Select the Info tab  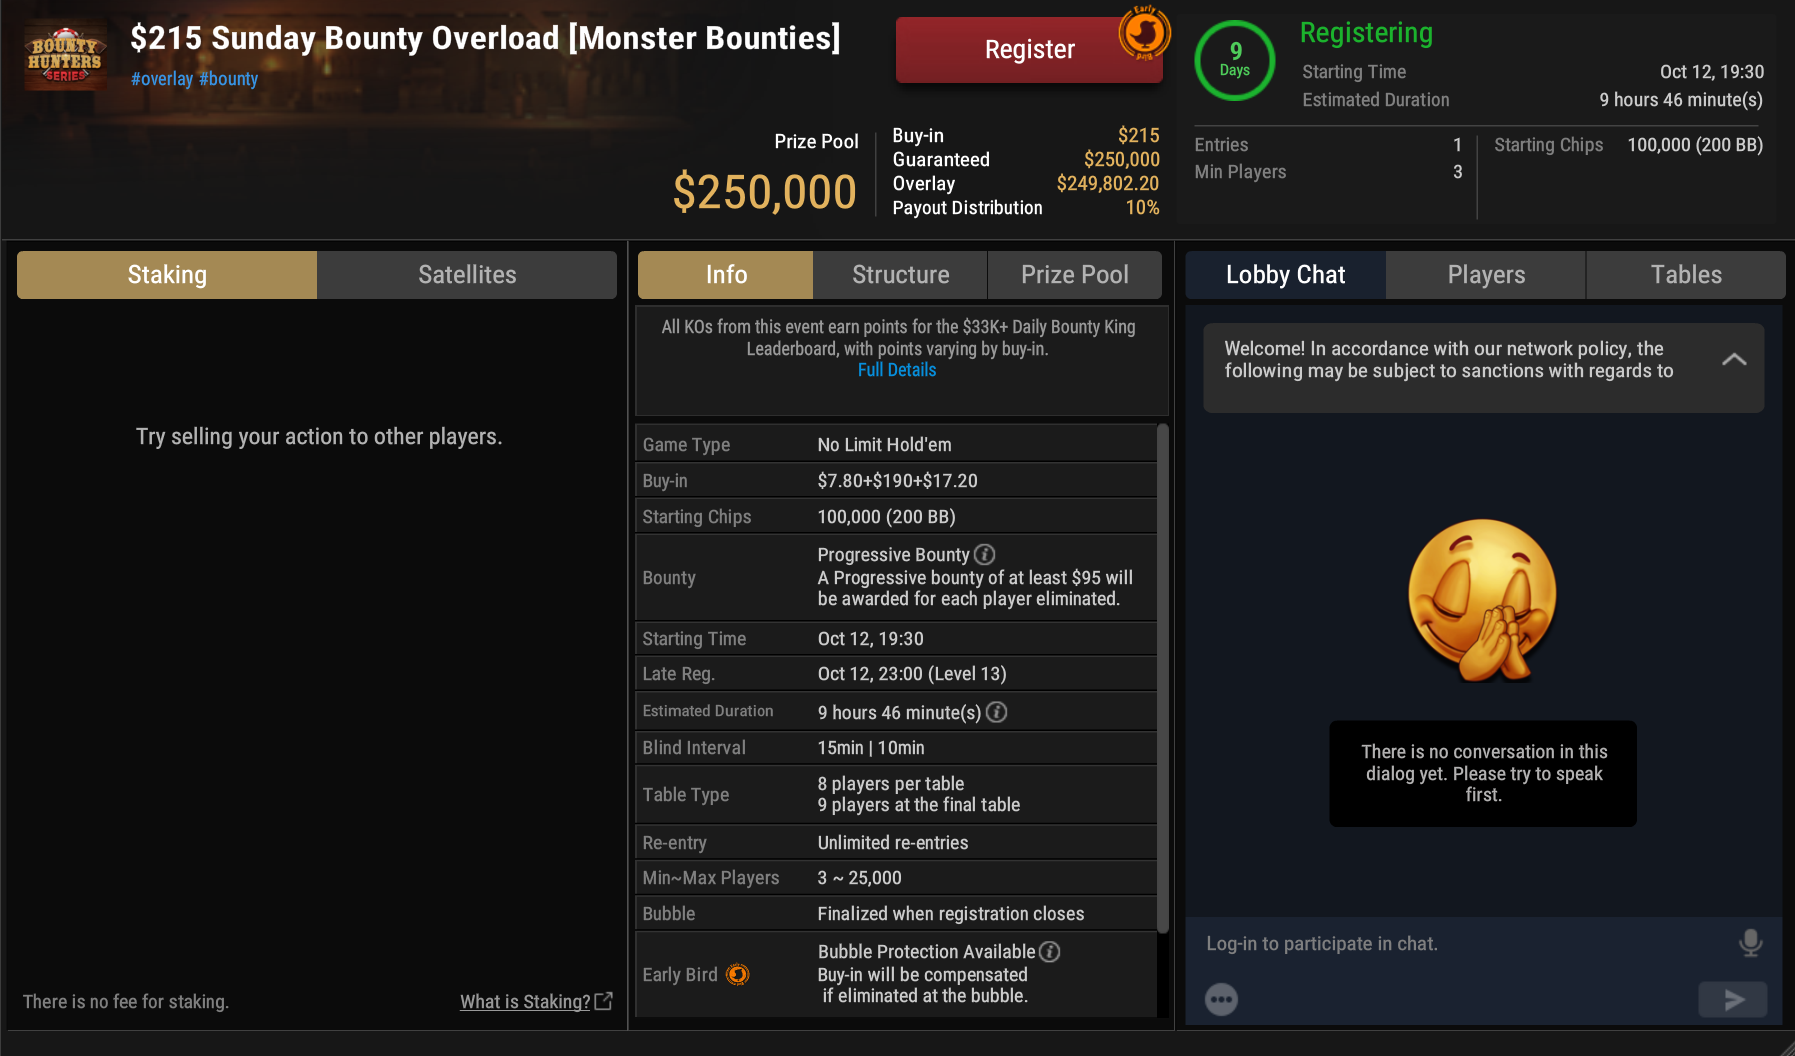click(x=726, y=275)
